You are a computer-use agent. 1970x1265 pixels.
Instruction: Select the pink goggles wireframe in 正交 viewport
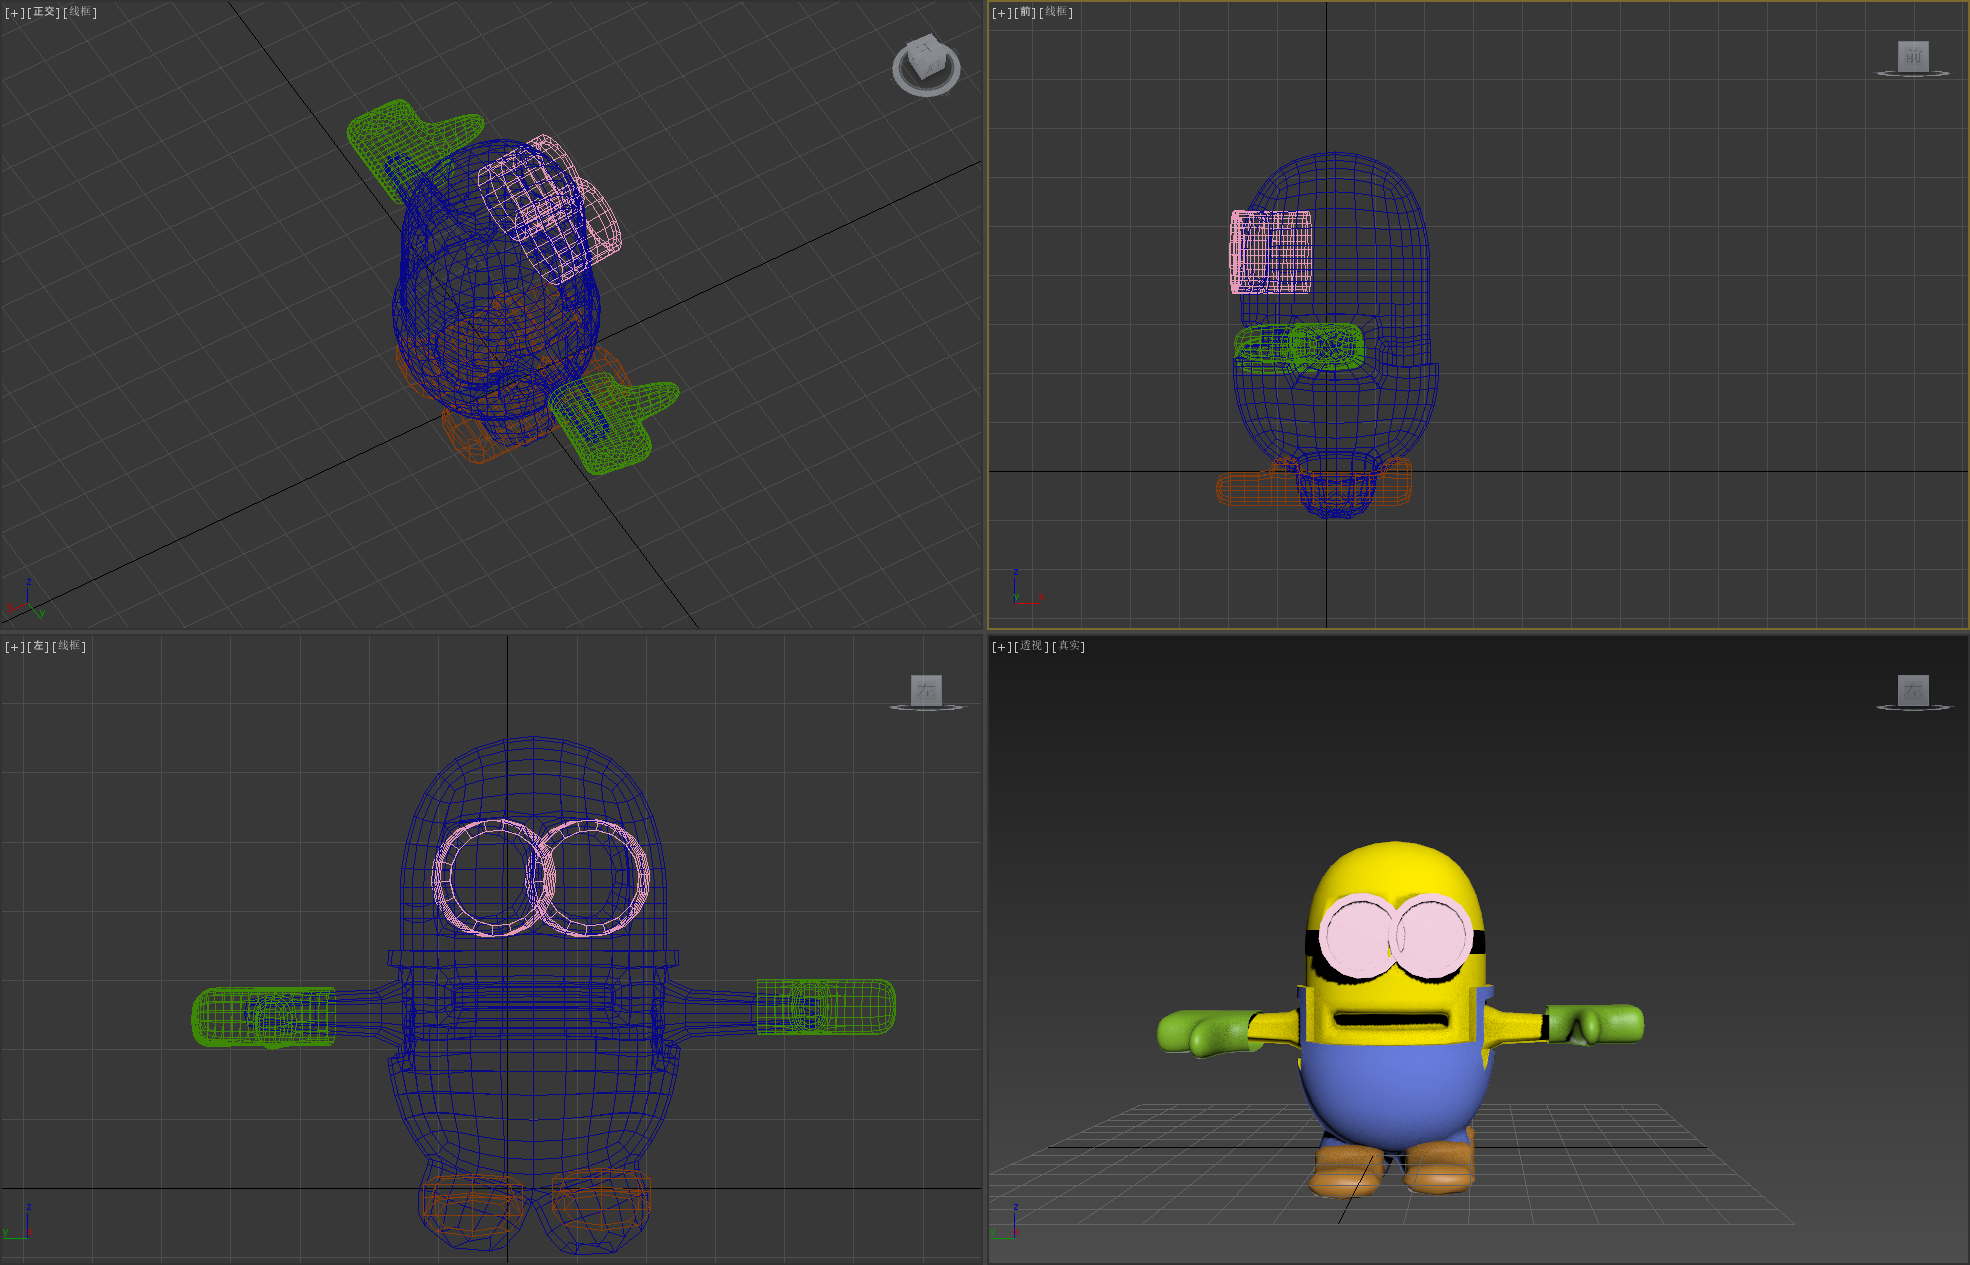(x=550, y=210)
